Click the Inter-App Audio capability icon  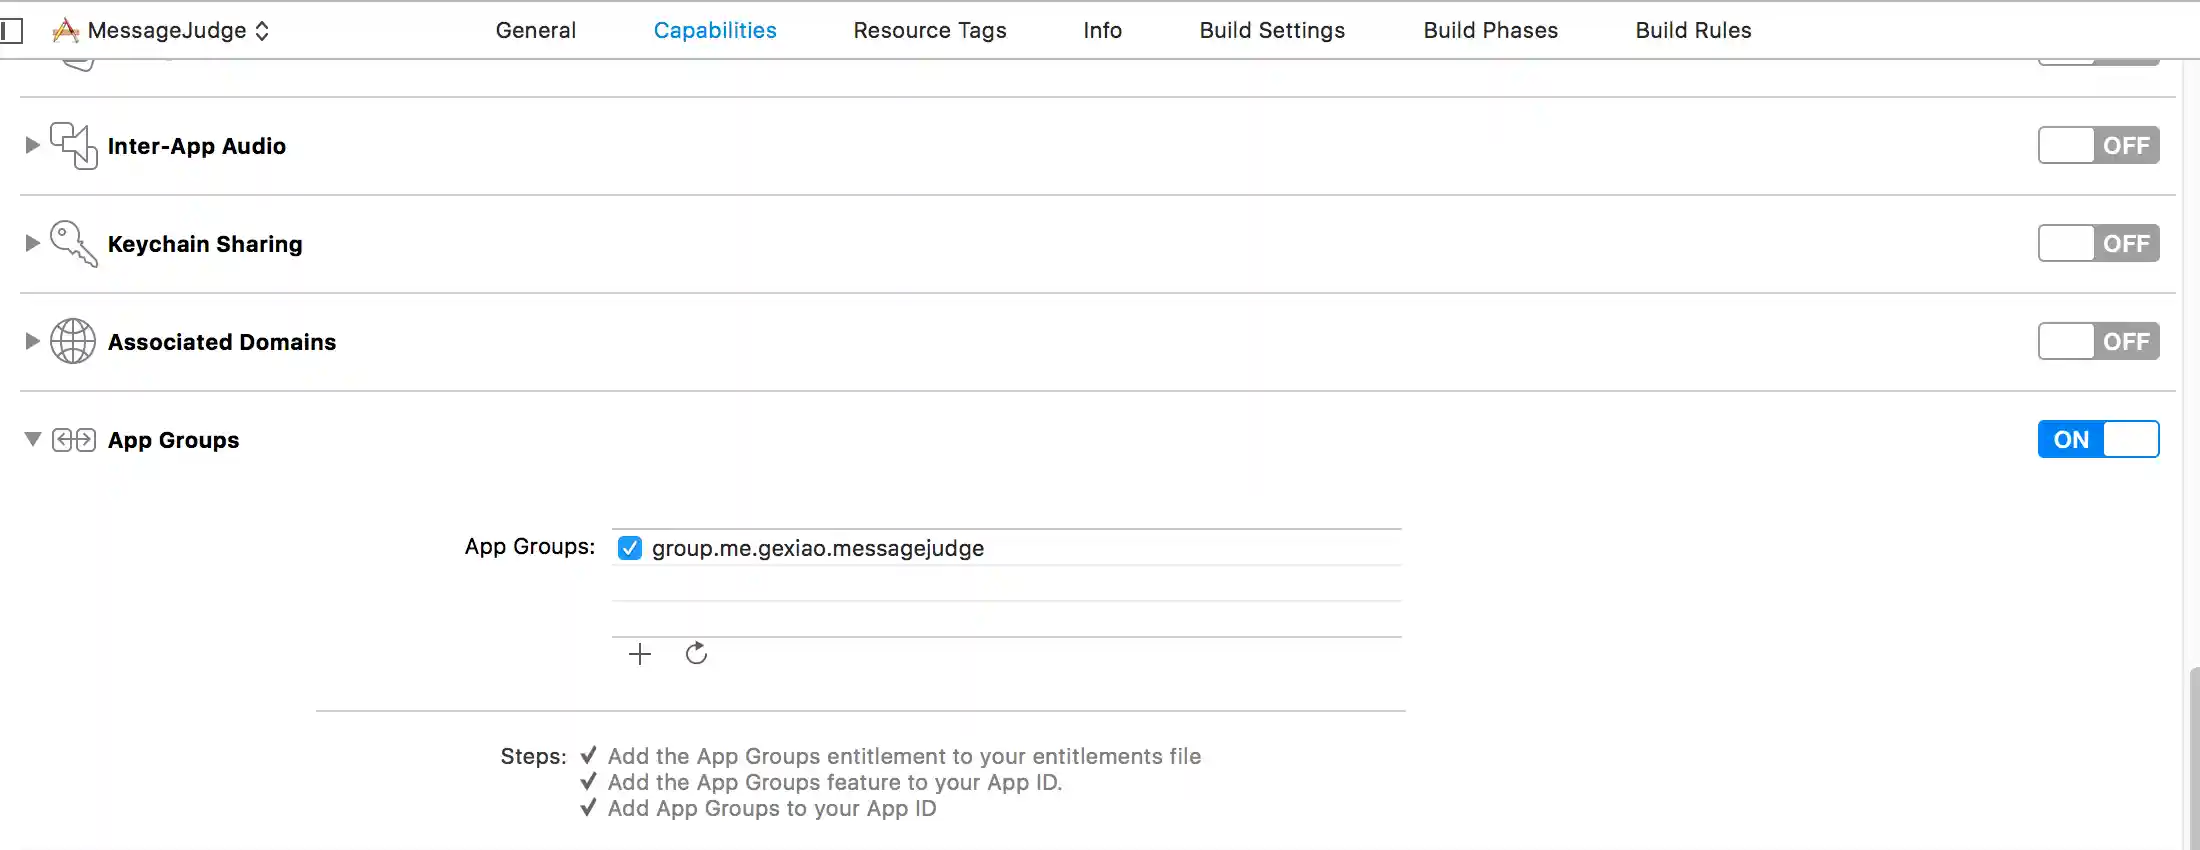coord(73,146)
